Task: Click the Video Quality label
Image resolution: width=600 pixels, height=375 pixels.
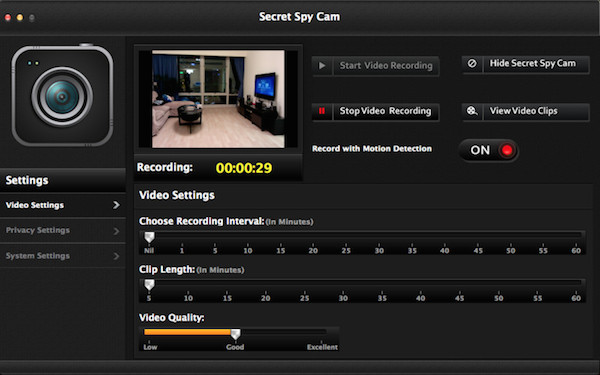Action: 171,318
